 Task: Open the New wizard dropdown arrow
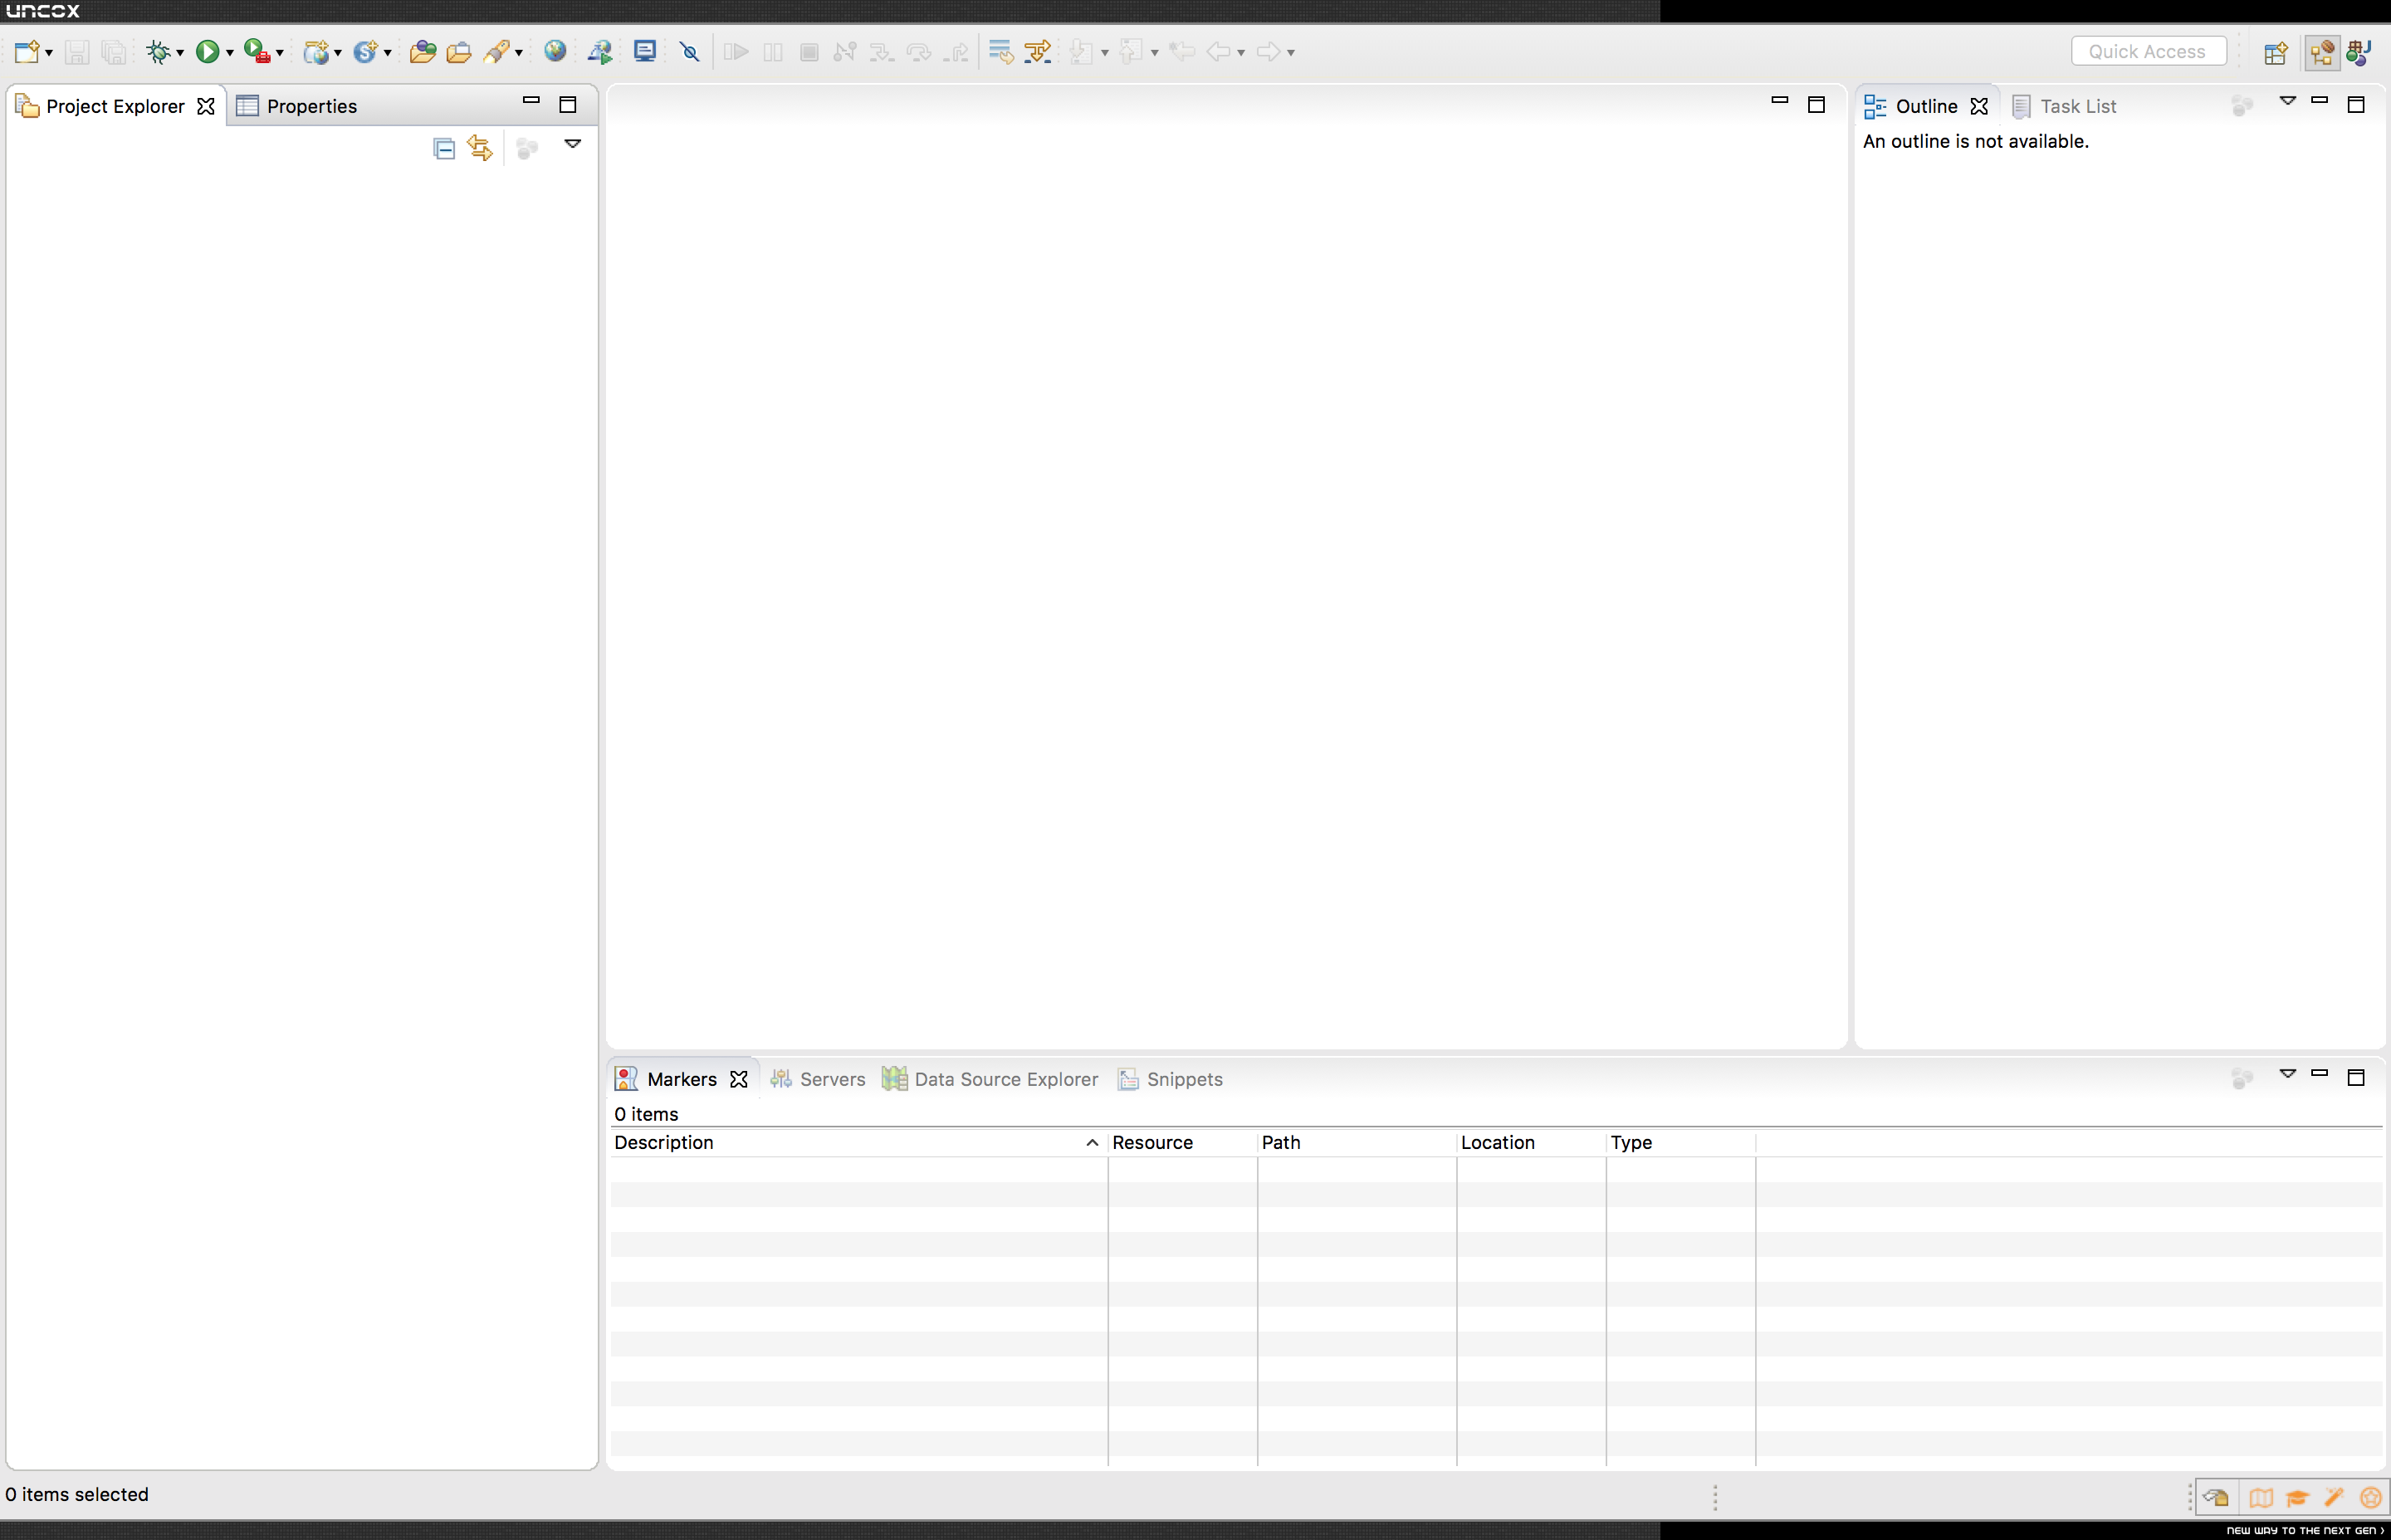tap(49, 53)
